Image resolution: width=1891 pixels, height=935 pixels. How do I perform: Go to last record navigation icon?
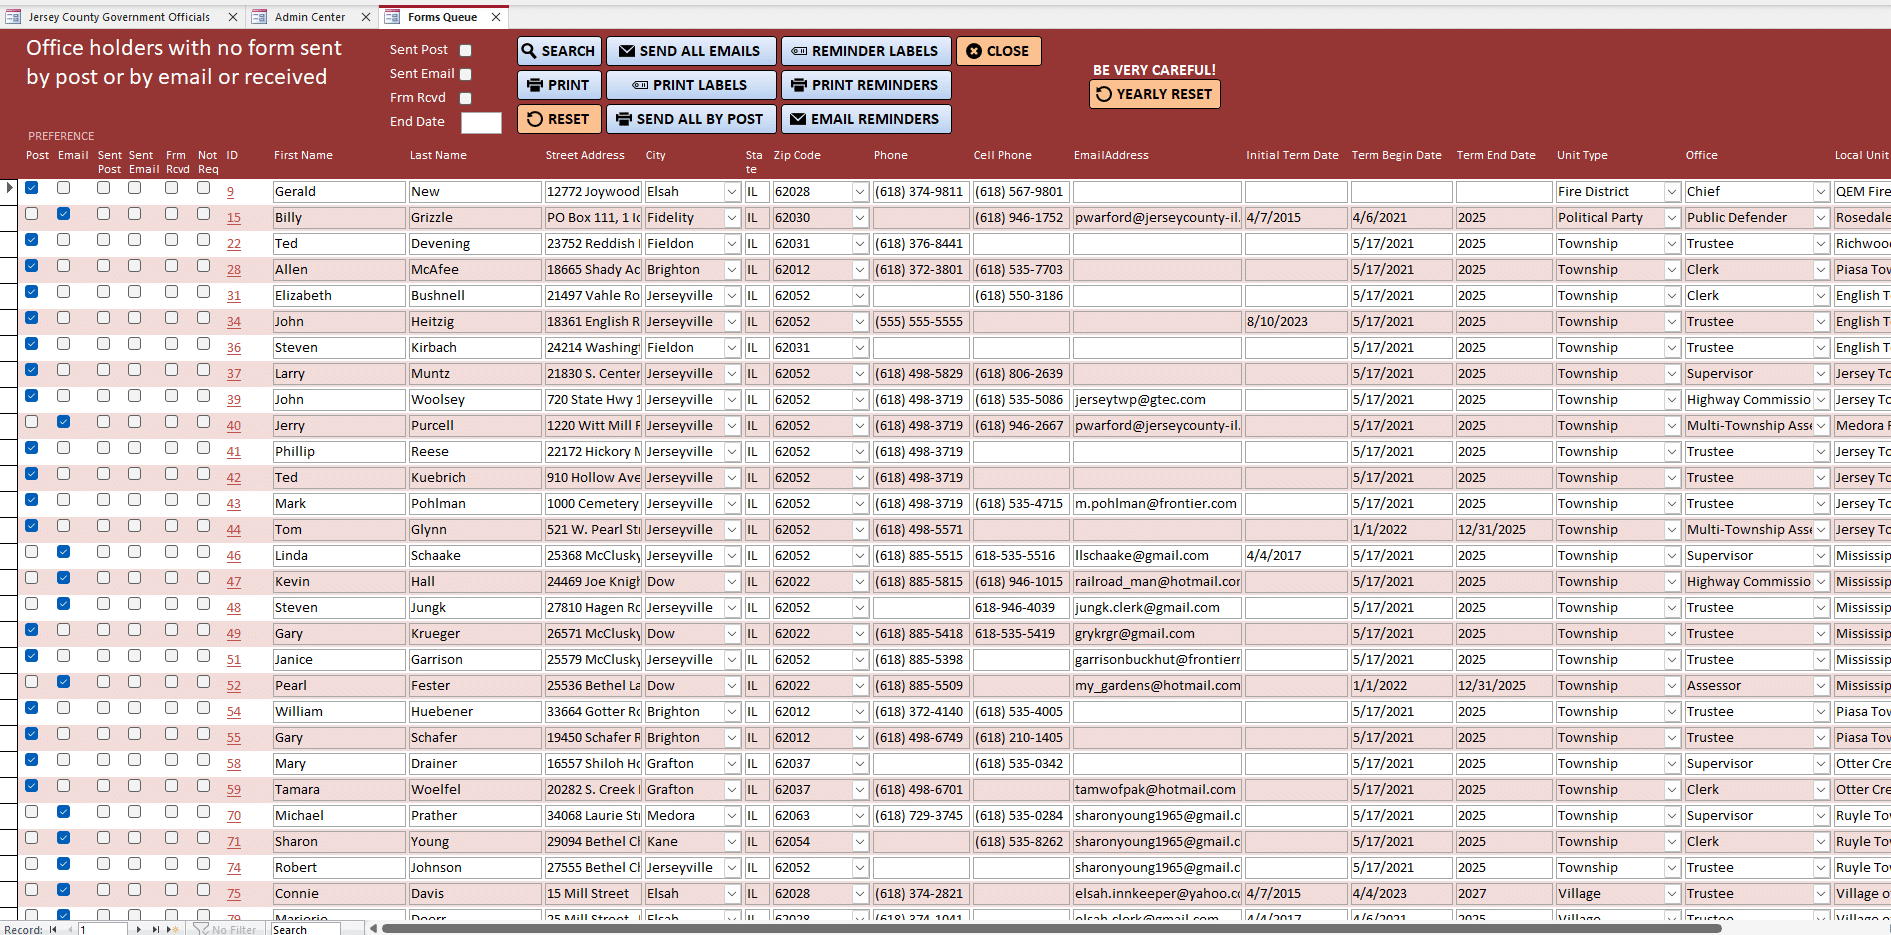pyautogui.click(x=155, y=929)
